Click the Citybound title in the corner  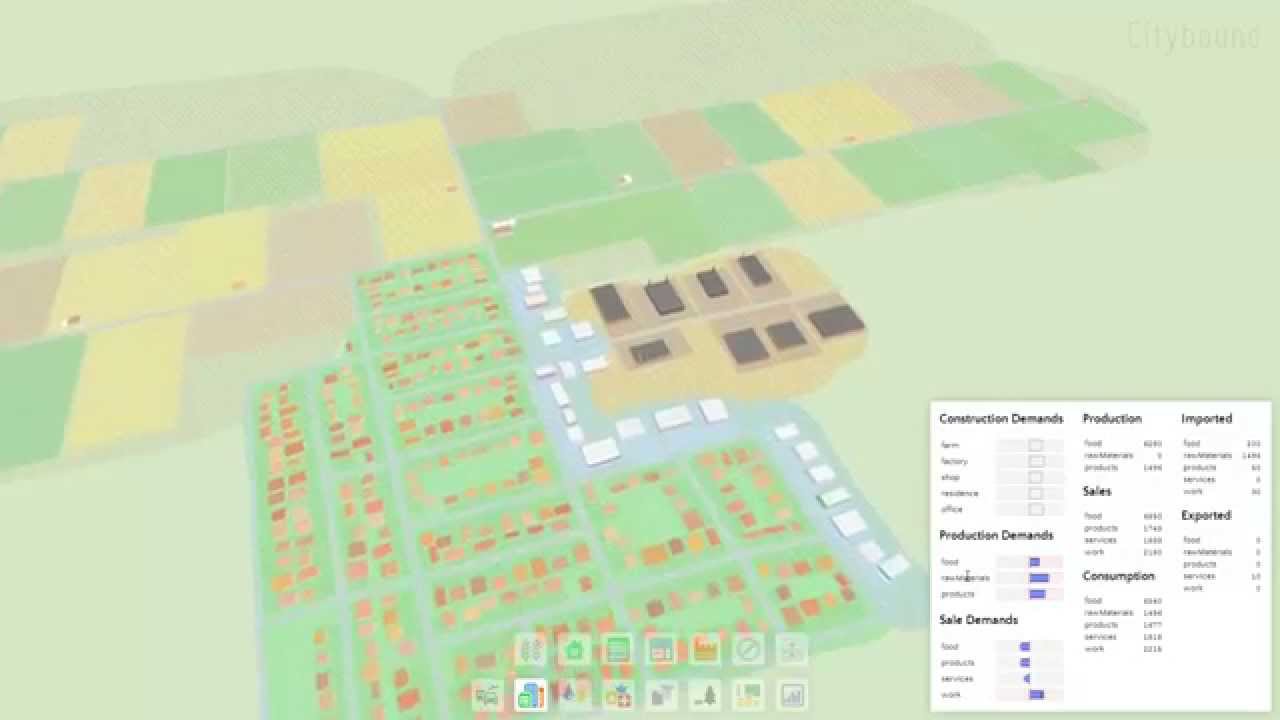(1193, 38)
